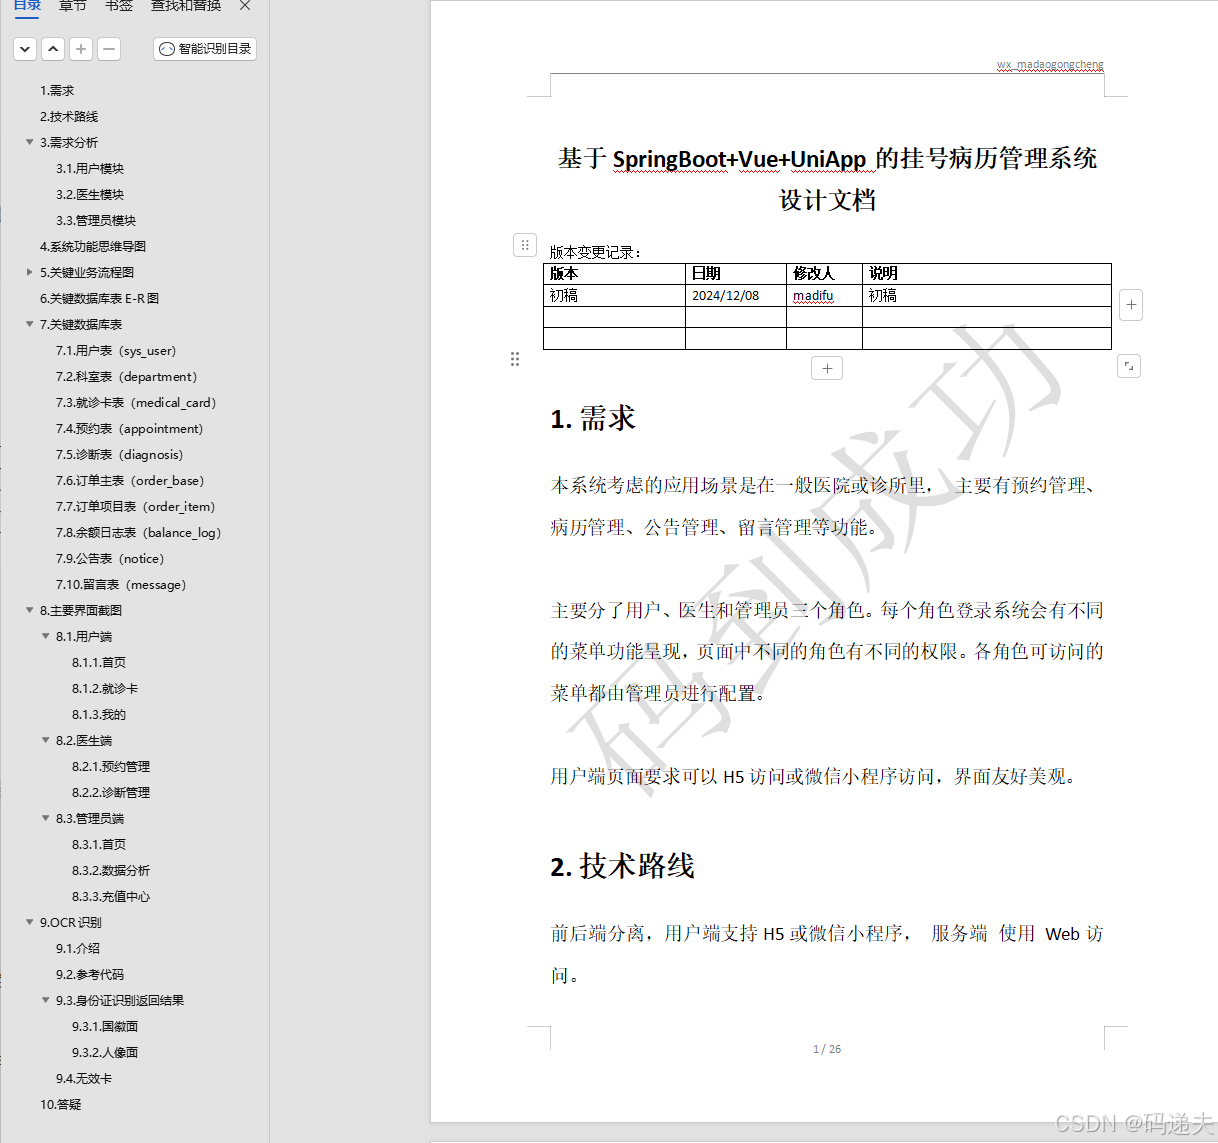Collapse the 3.需求分析 outline node
The image size is (1218, 1143).
pyautogui.click(x=30, y=142)
